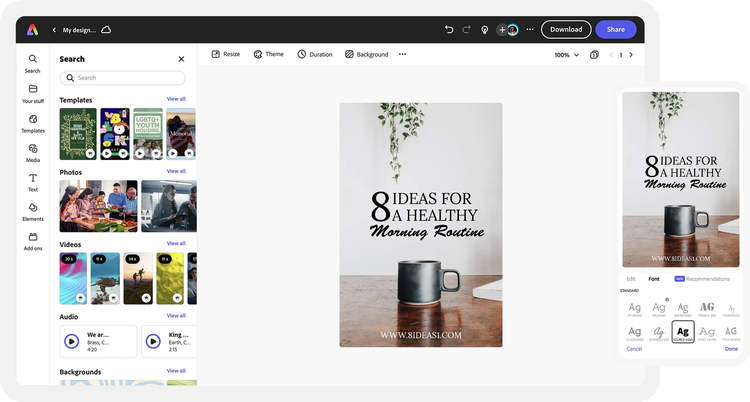750x402 pixels.
Task: Play the 'We ar...' audio track
Action: [x=72, y=341]
